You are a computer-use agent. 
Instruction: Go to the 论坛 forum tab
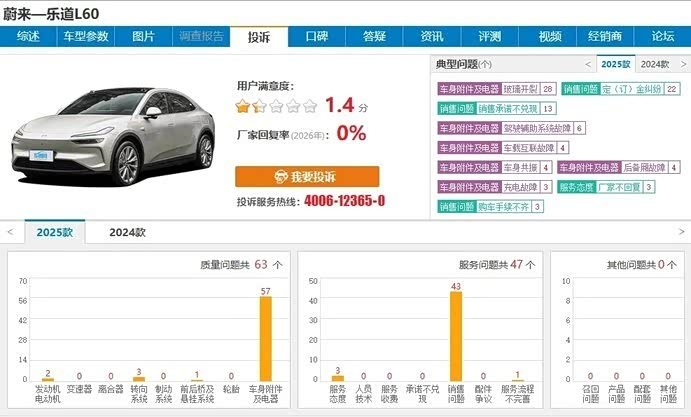click(x=663, y=36)
